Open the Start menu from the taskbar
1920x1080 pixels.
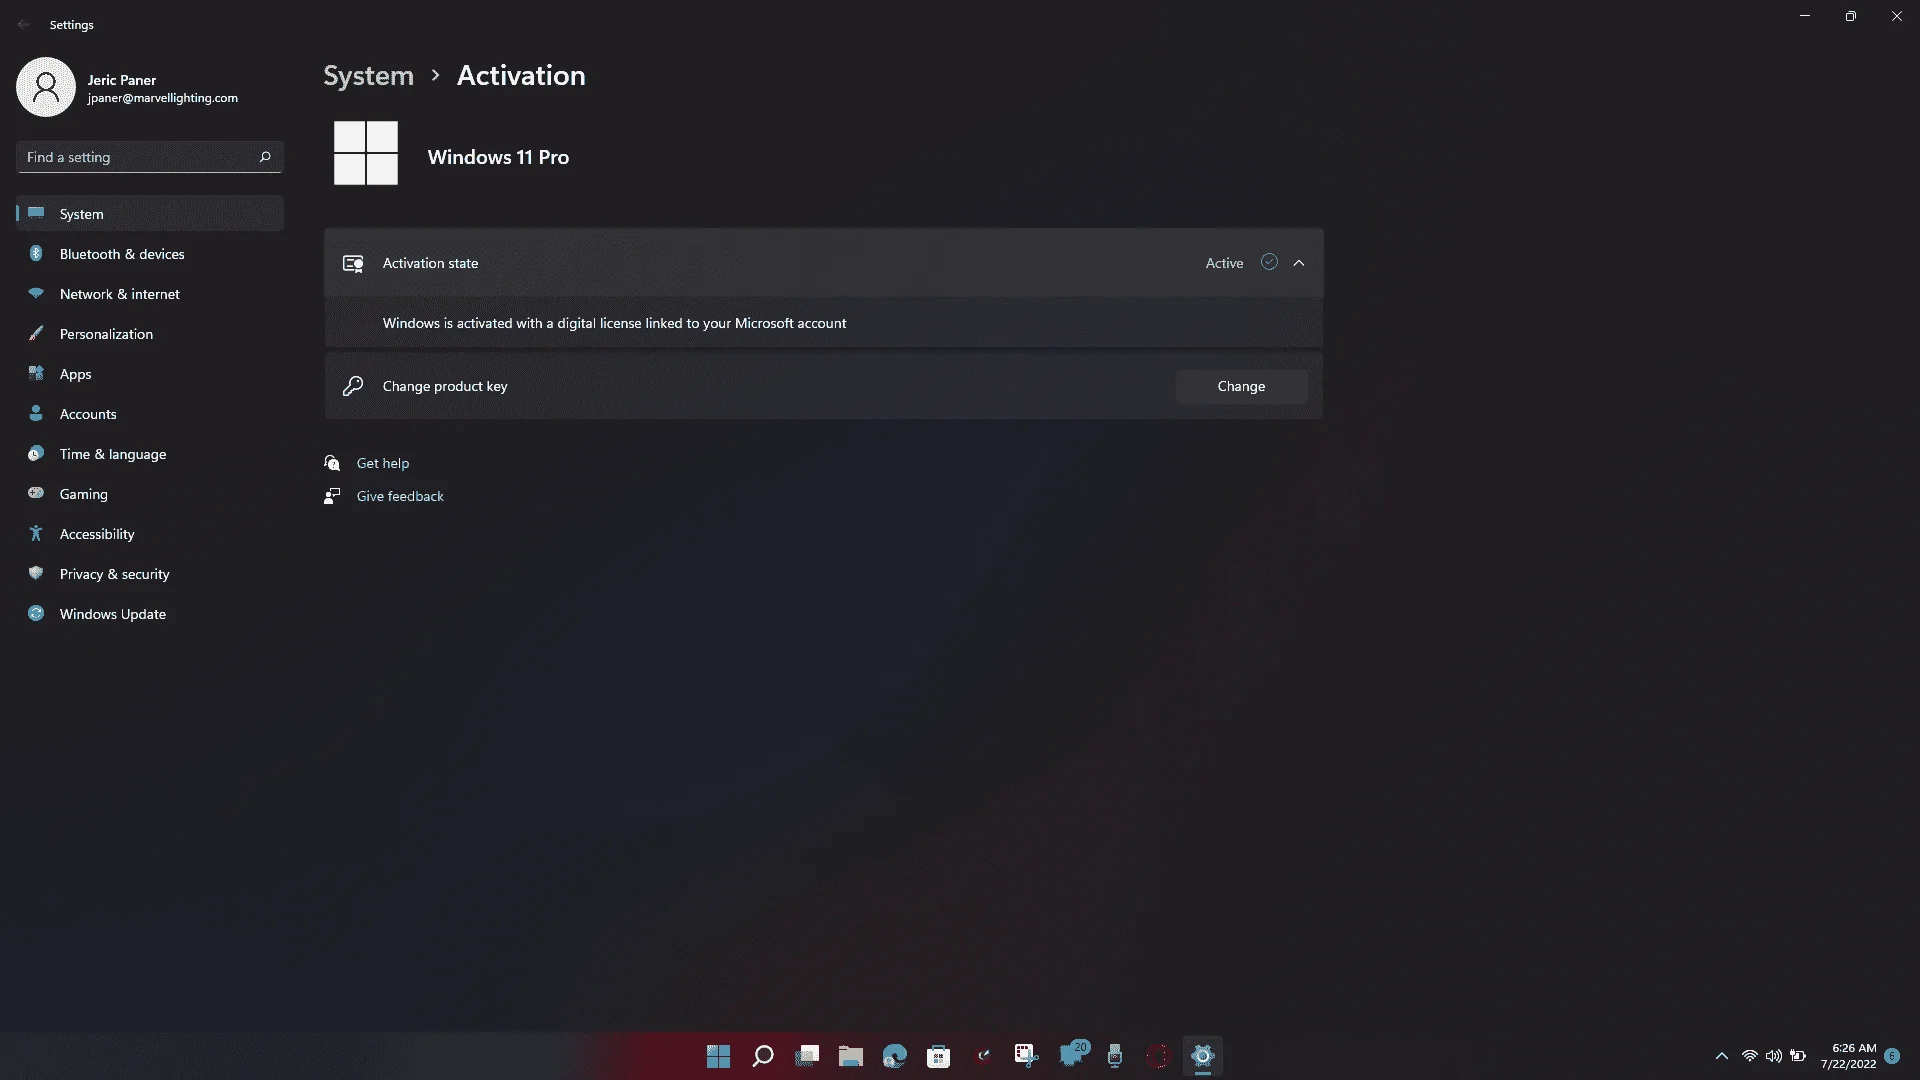(718, 1056)
